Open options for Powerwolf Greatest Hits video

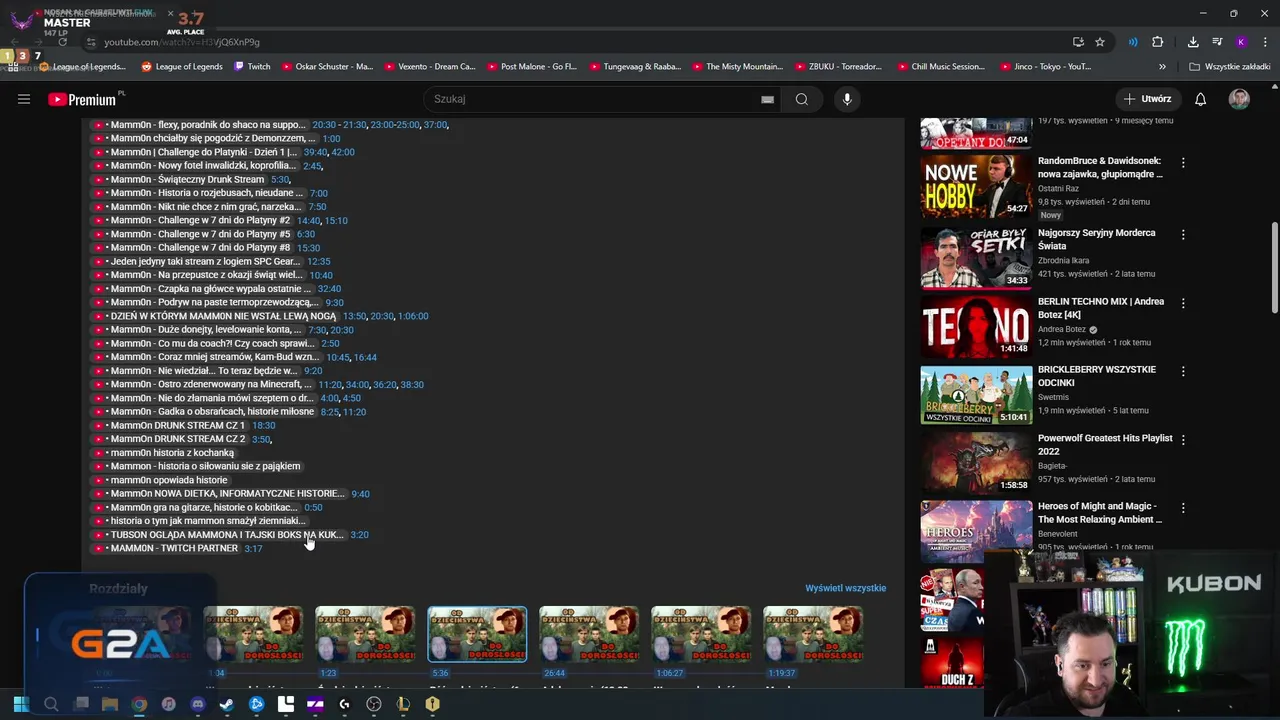1183,439
